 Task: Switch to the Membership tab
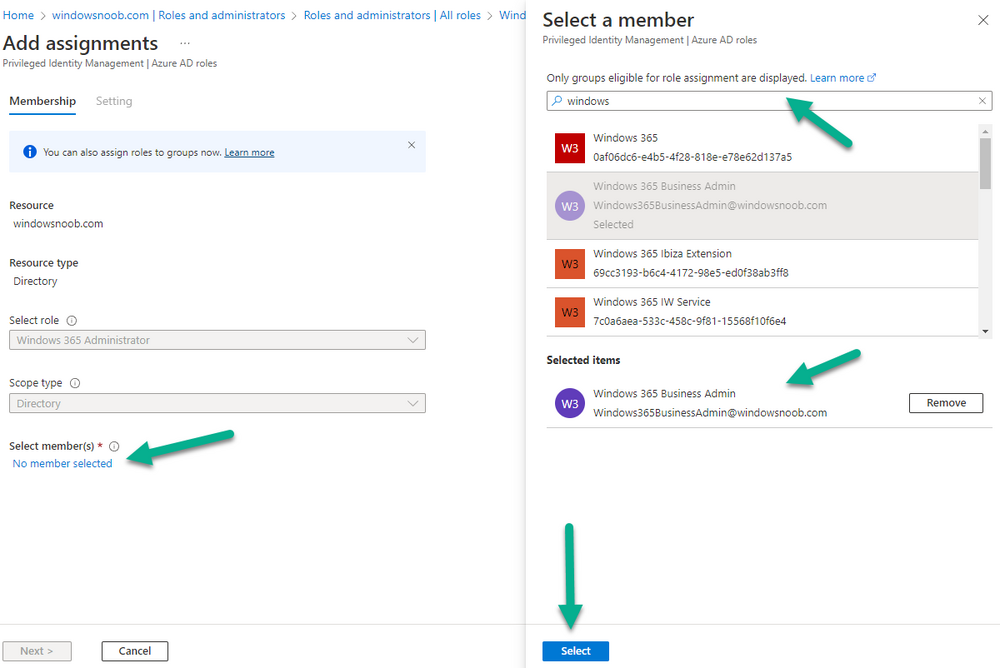pos(43,101)
